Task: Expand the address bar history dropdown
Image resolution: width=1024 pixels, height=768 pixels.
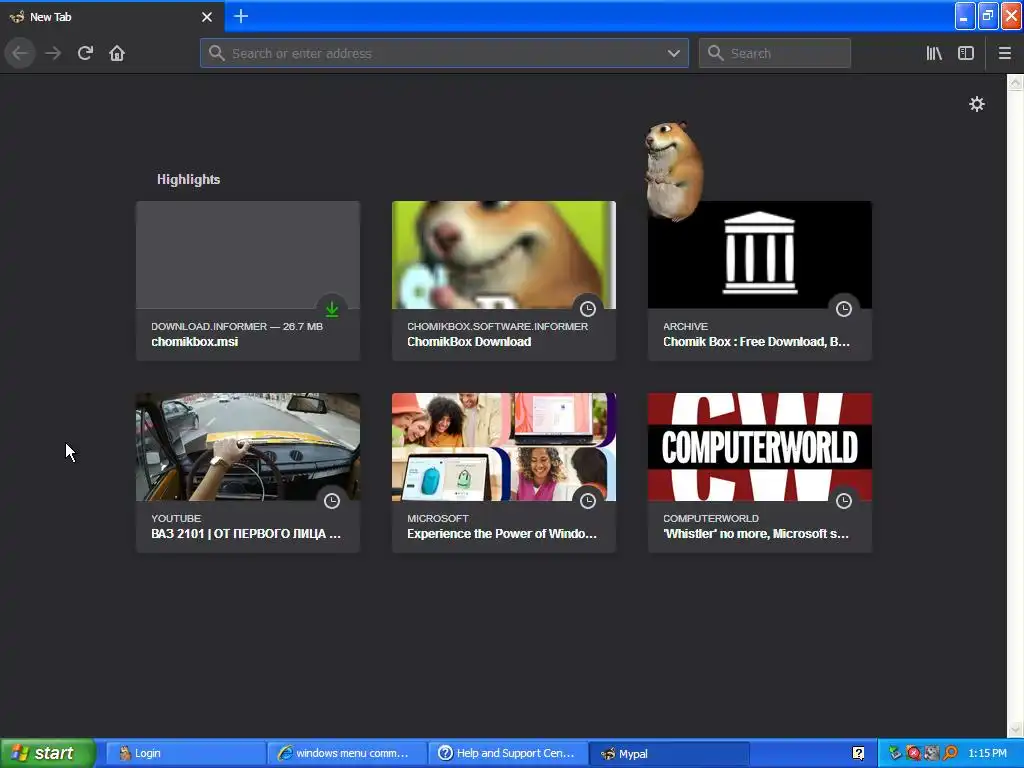Action: coord(673,54)
